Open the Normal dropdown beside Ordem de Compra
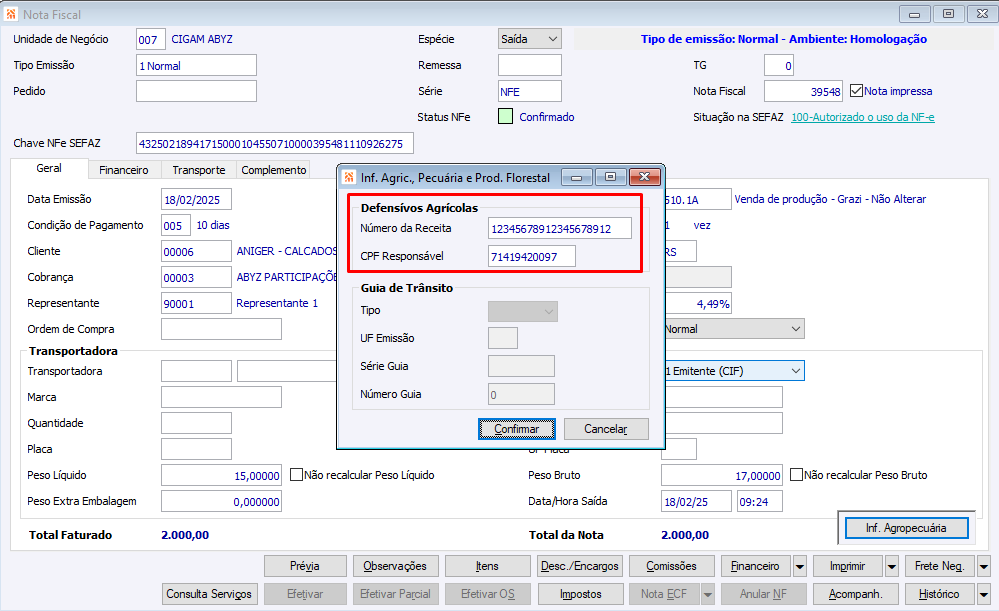 coord(733,329)
